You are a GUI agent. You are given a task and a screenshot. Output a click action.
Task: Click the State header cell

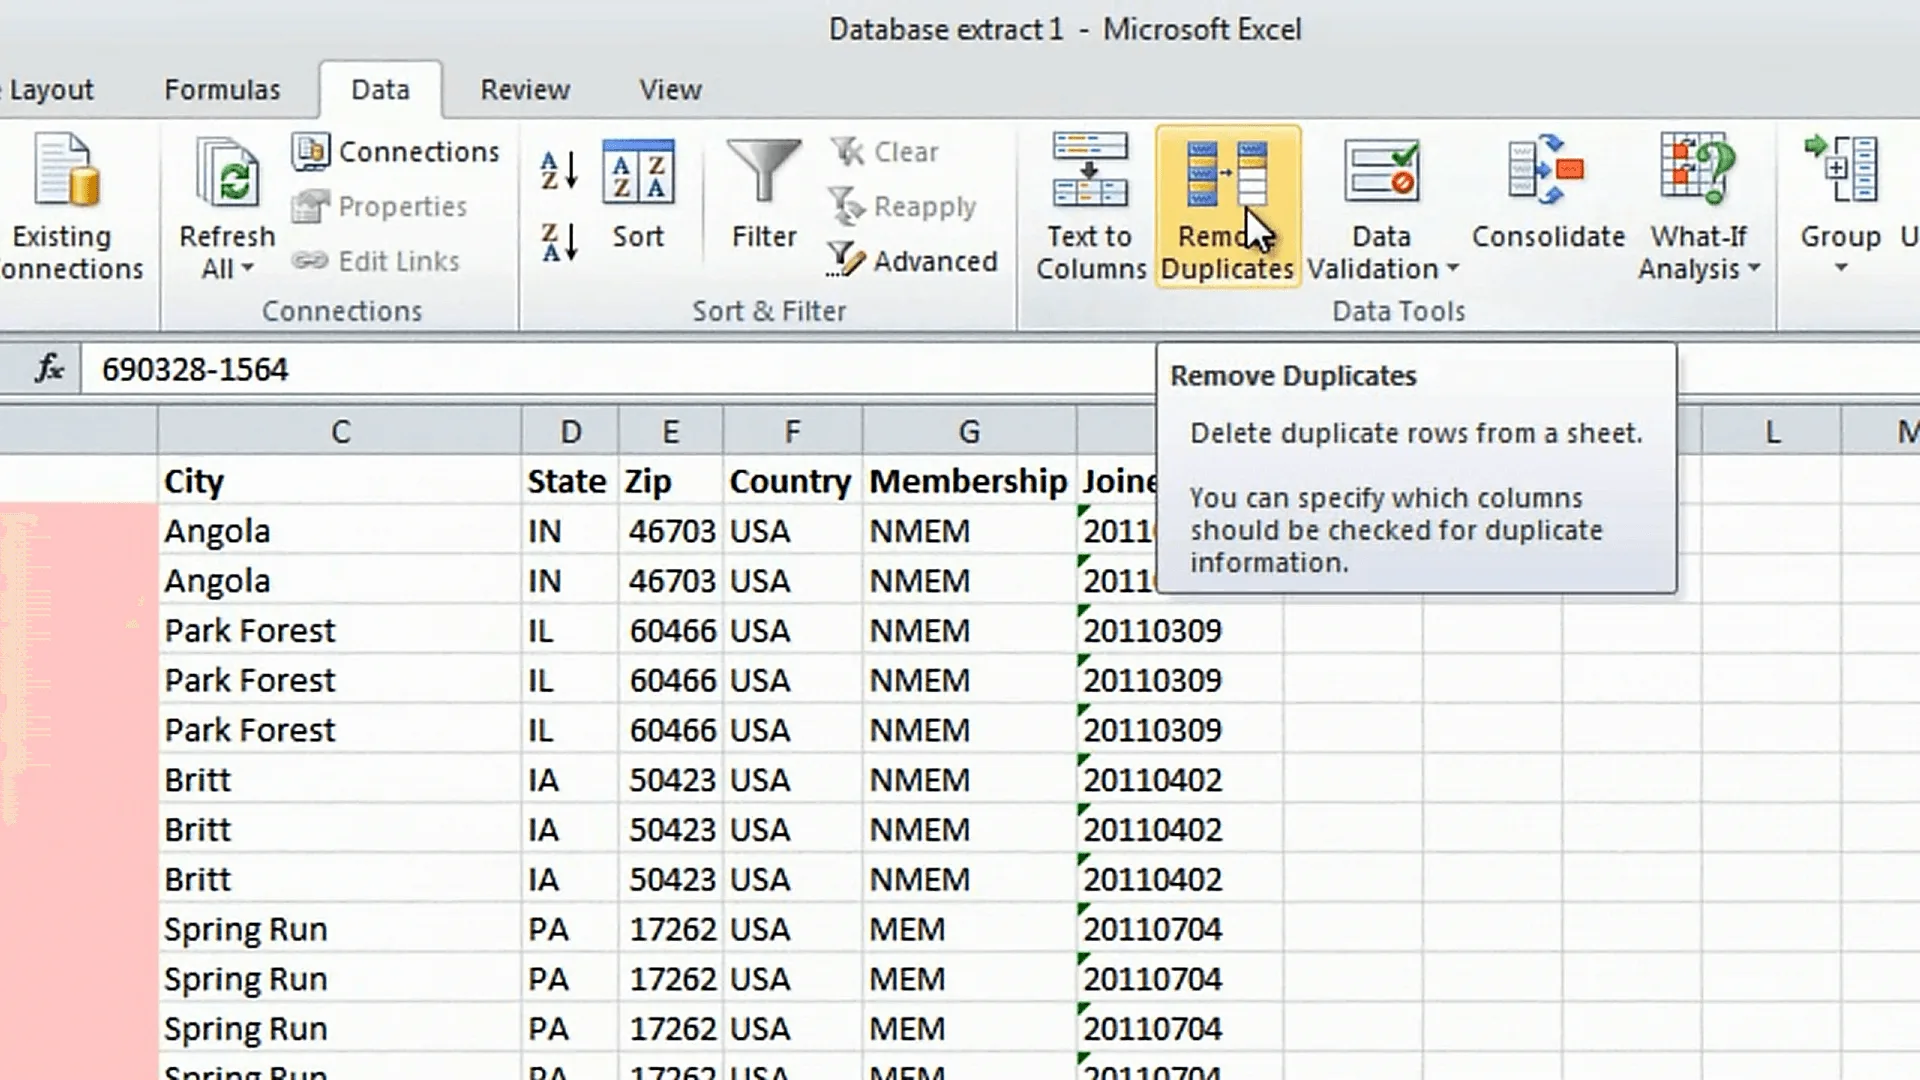click(570, 481)
